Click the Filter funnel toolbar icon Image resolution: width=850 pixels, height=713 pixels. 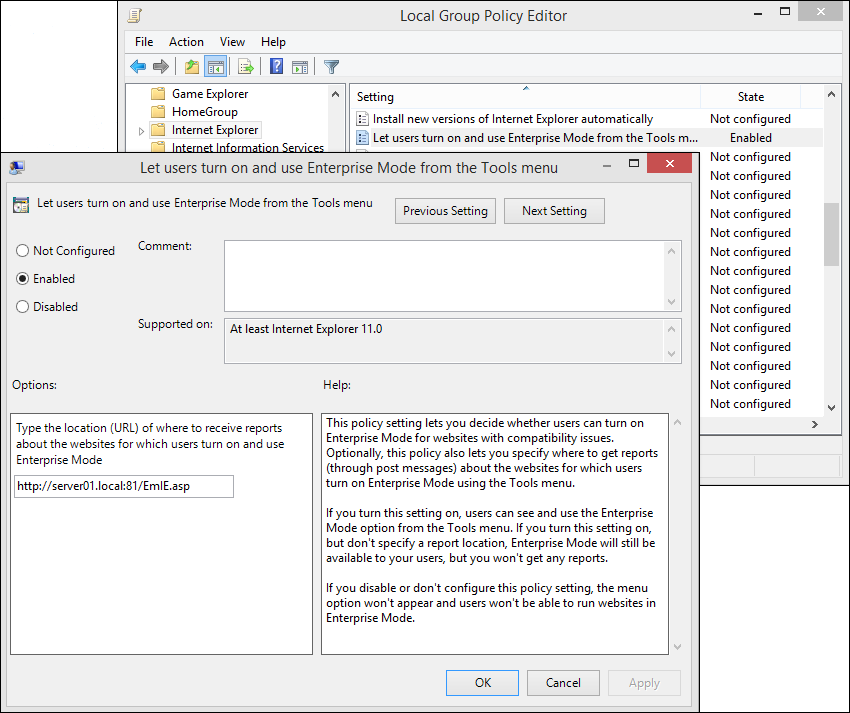point(331,67)
